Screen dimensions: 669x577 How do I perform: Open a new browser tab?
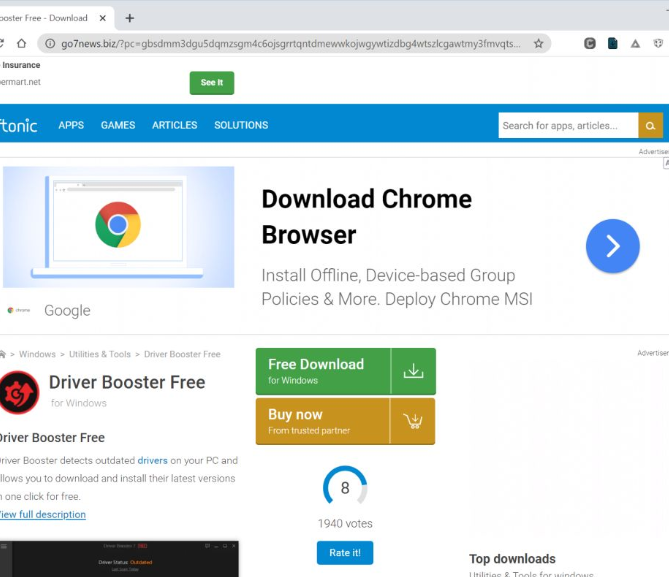click(x=130, y=18)
